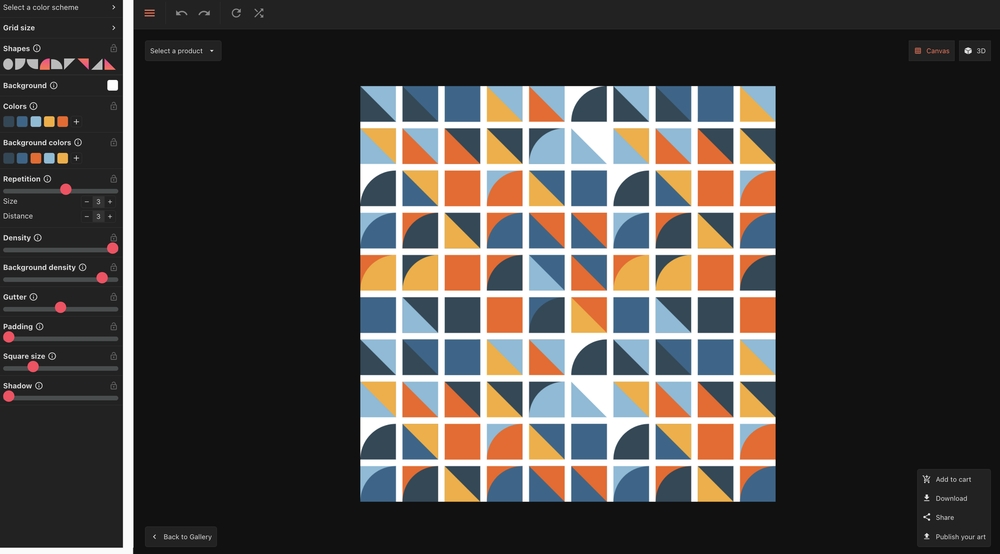Open the white Background color swatch
The image size is (1000, 554).
(112, 85)
